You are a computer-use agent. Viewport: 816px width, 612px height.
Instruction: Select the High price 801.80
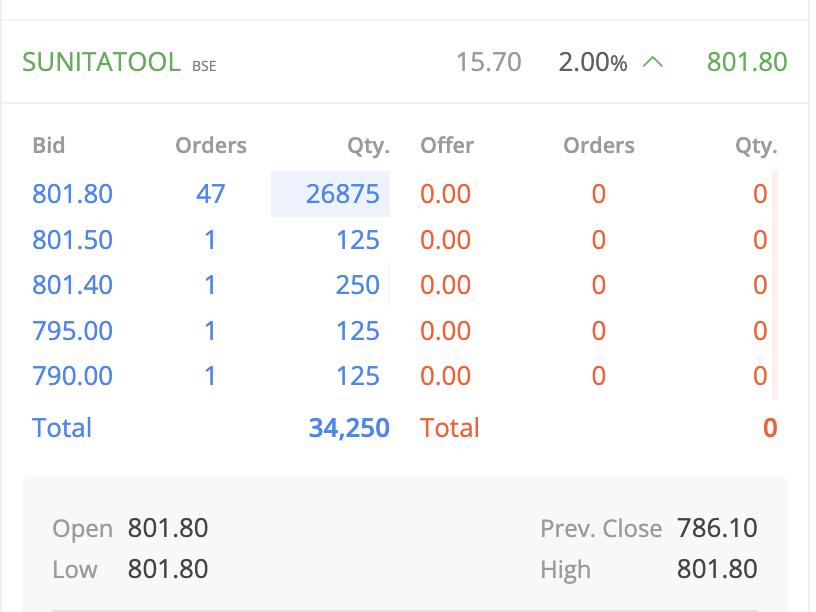(717, 569)
